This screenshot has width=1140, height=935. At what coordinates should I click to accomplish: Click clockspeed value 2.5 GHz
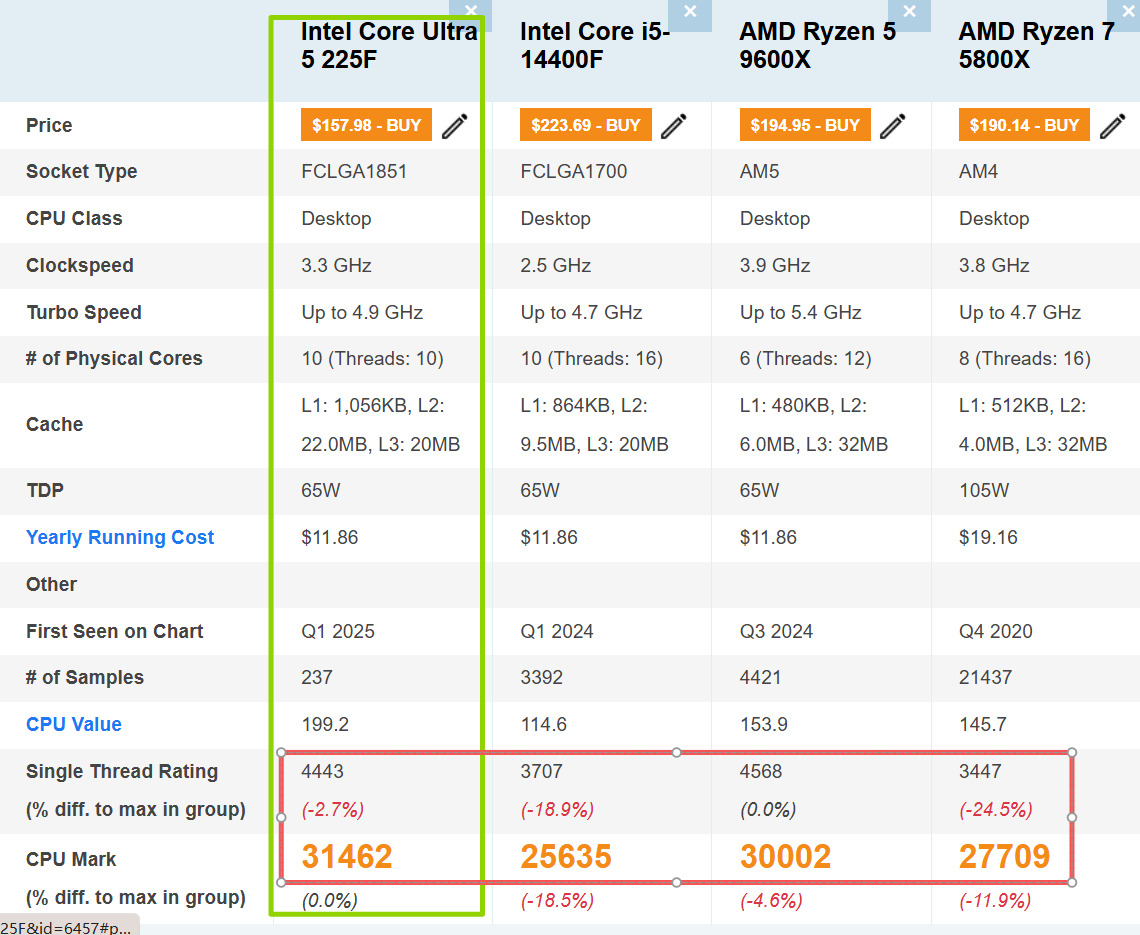pyautogui.click(x=555, y=265)
